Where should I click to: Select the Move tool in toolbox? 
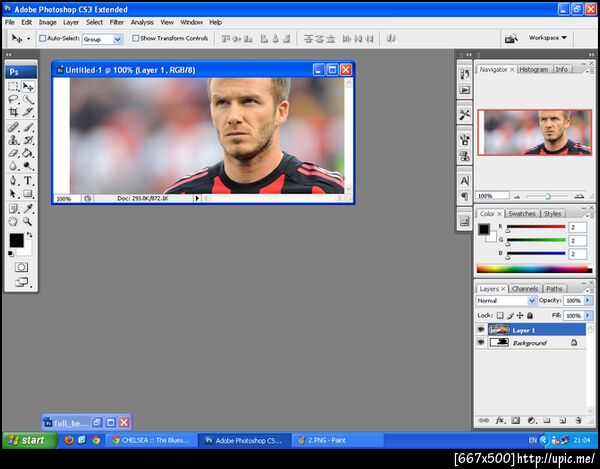click(28, 87)
